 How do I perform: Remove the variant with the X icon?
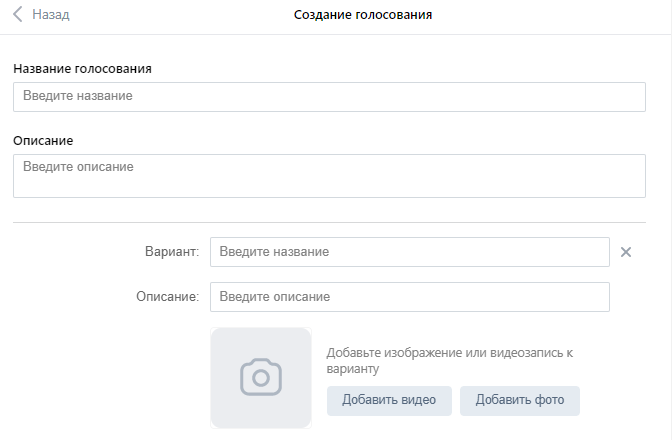pos(626,252)
